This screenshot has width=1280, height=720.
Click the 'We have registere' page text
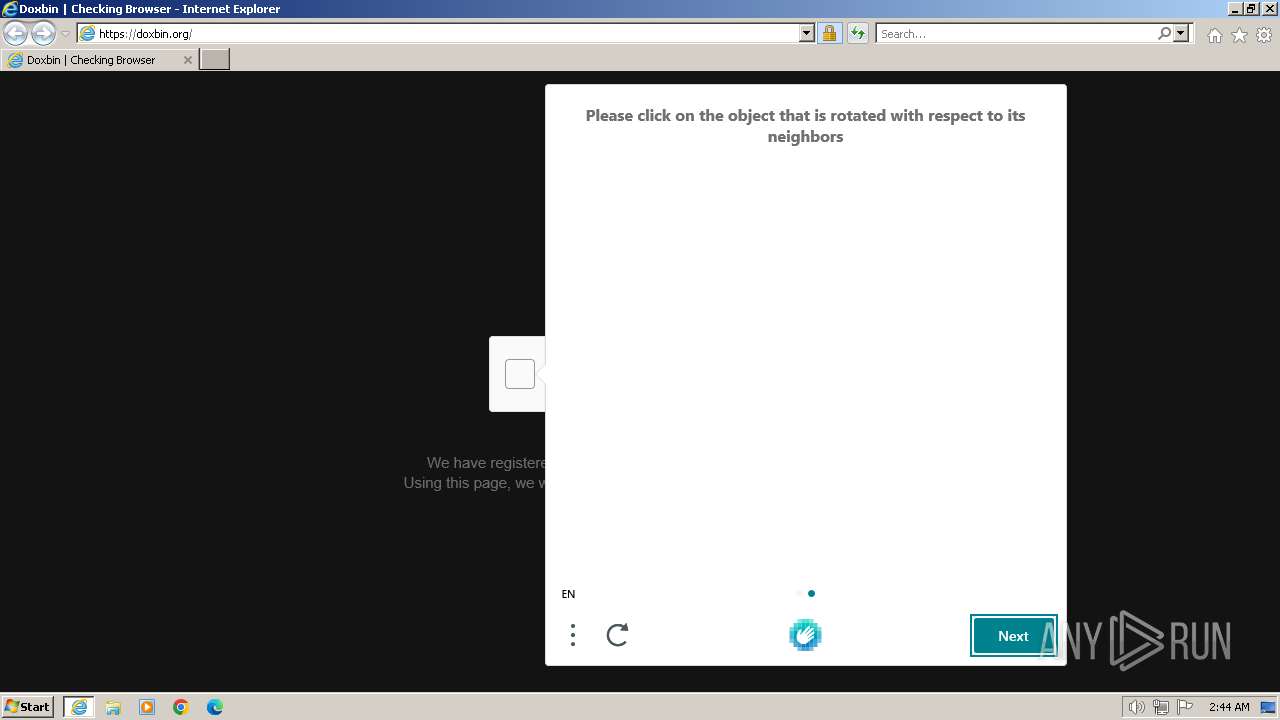pos(486,463)
